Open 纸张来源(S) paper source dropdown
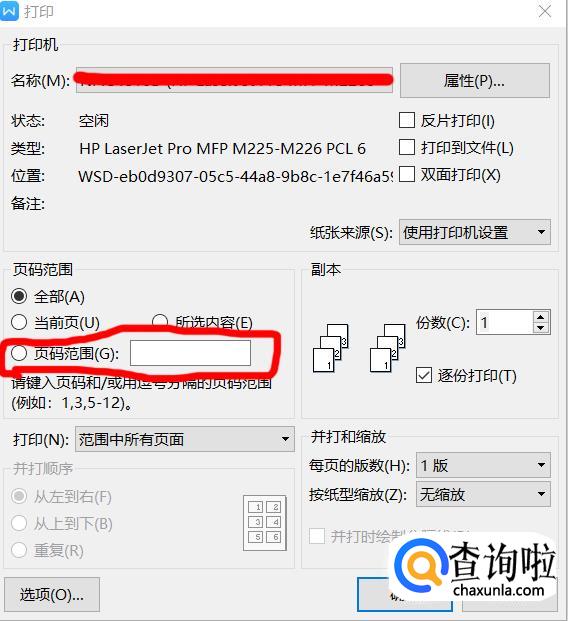Viewport: 568px width, 621px height. point(475,232)
